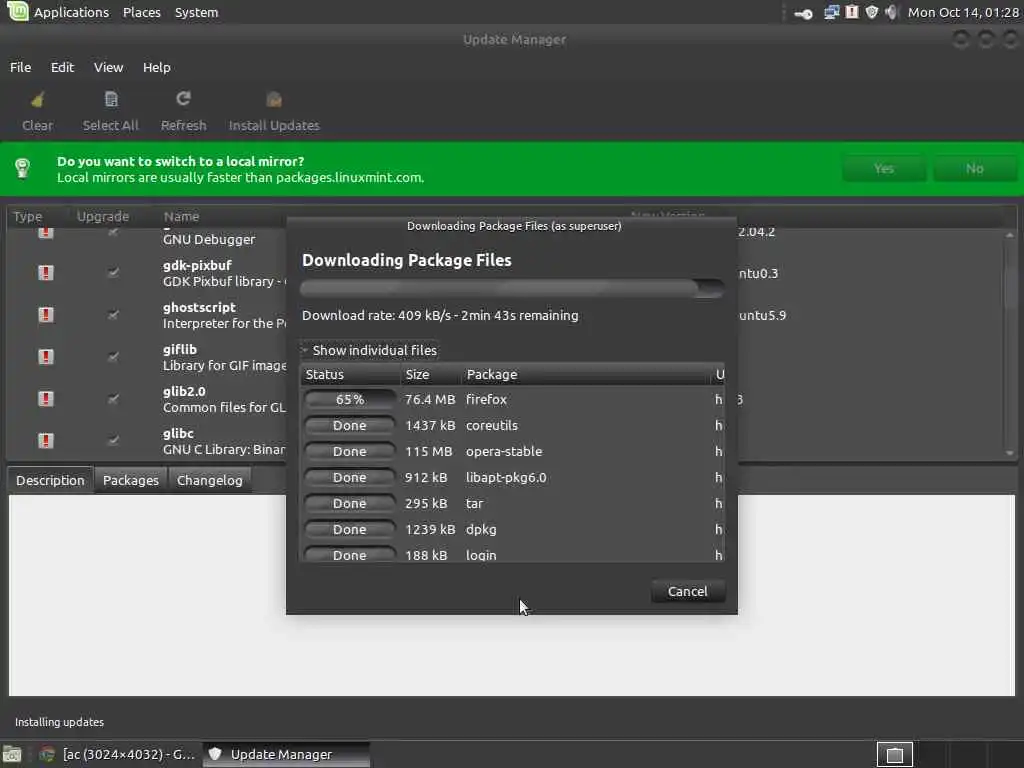This screenshot has width=1024, height=768.
Task: Collapse the Show individual files expander
Action: 369,350
